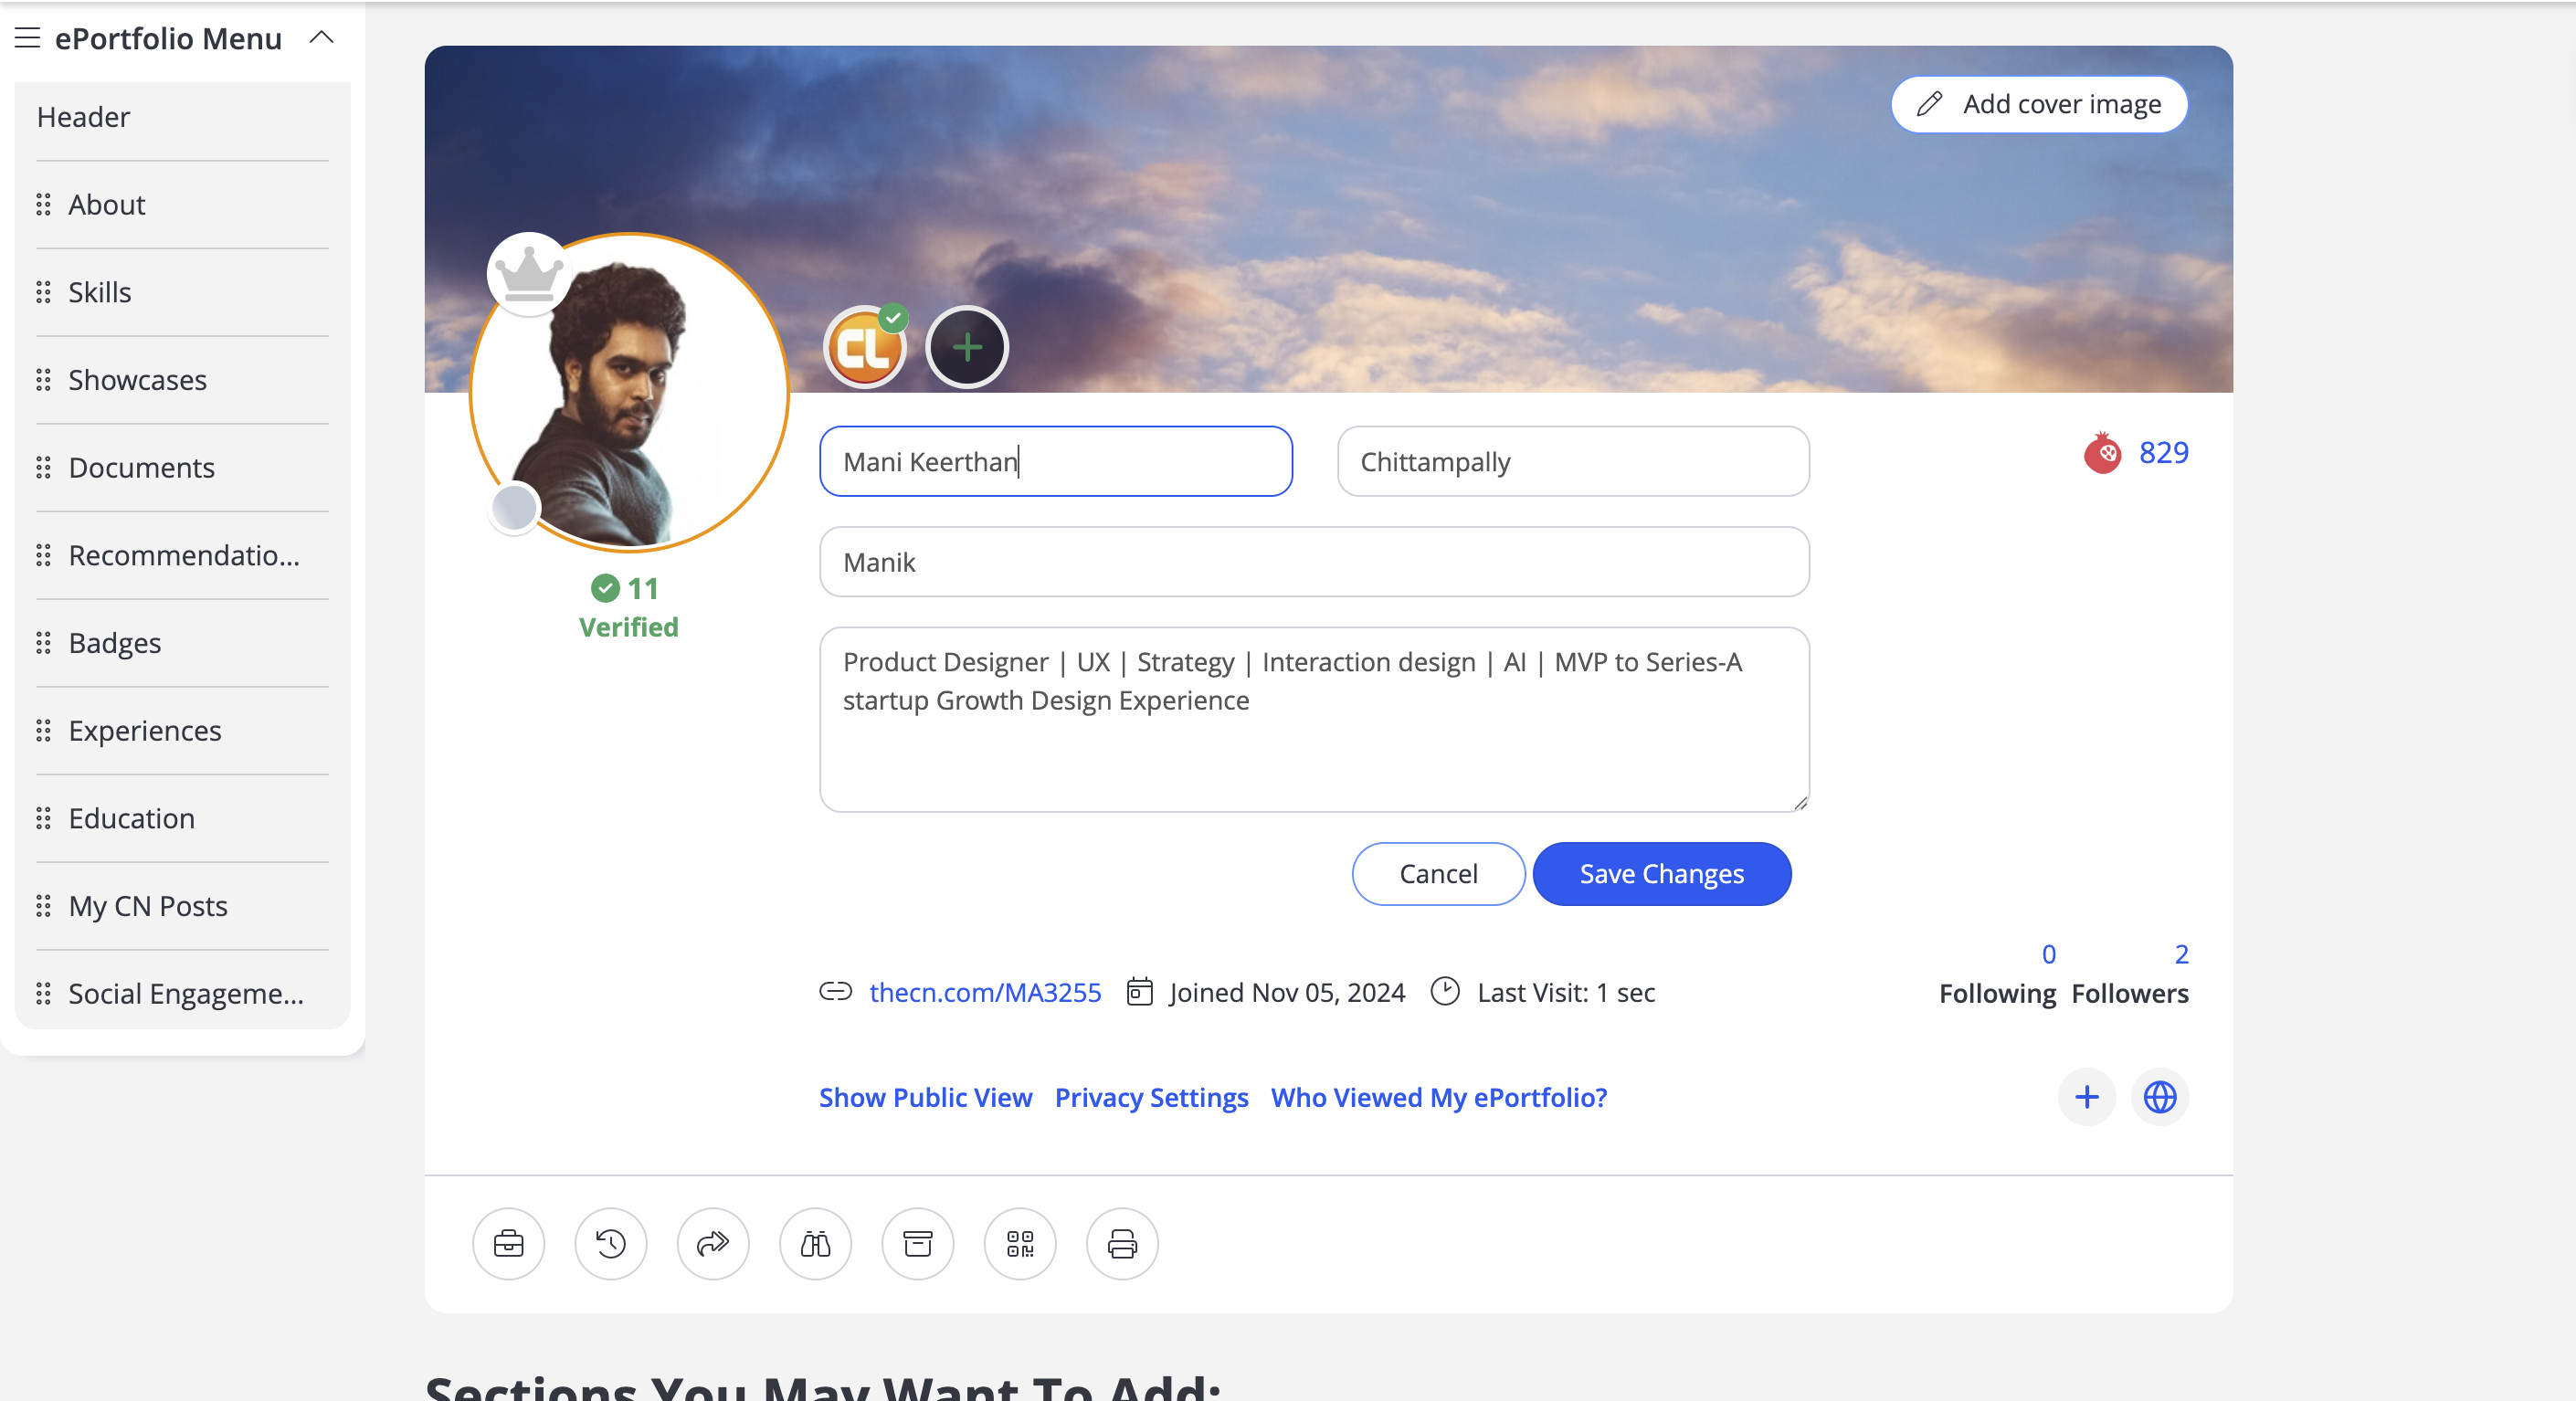Click the crown icon on profile photo

pos(528,273)
